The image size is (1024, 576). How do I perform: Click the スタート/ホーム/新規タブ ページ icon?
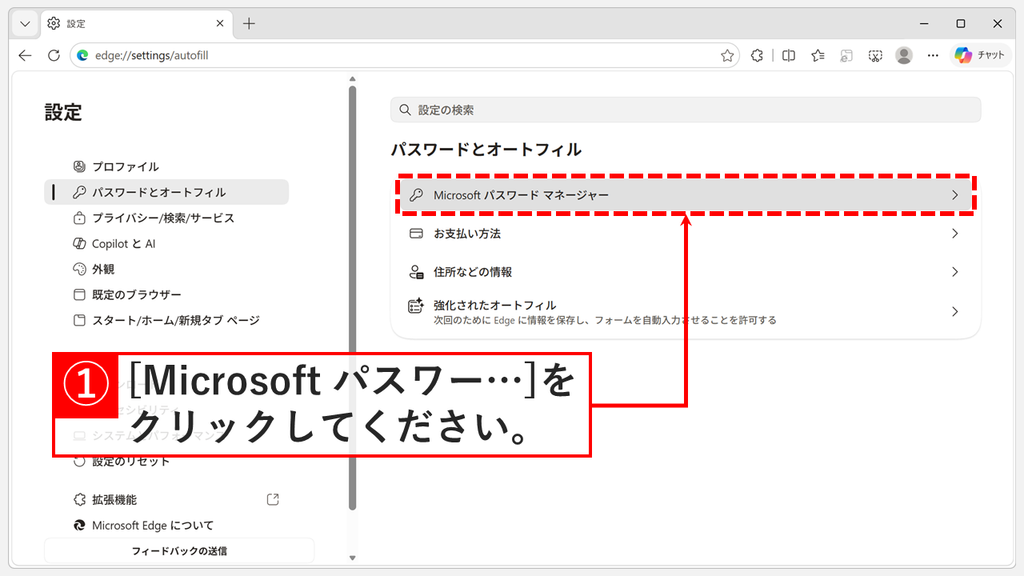[x=79, y=320]
